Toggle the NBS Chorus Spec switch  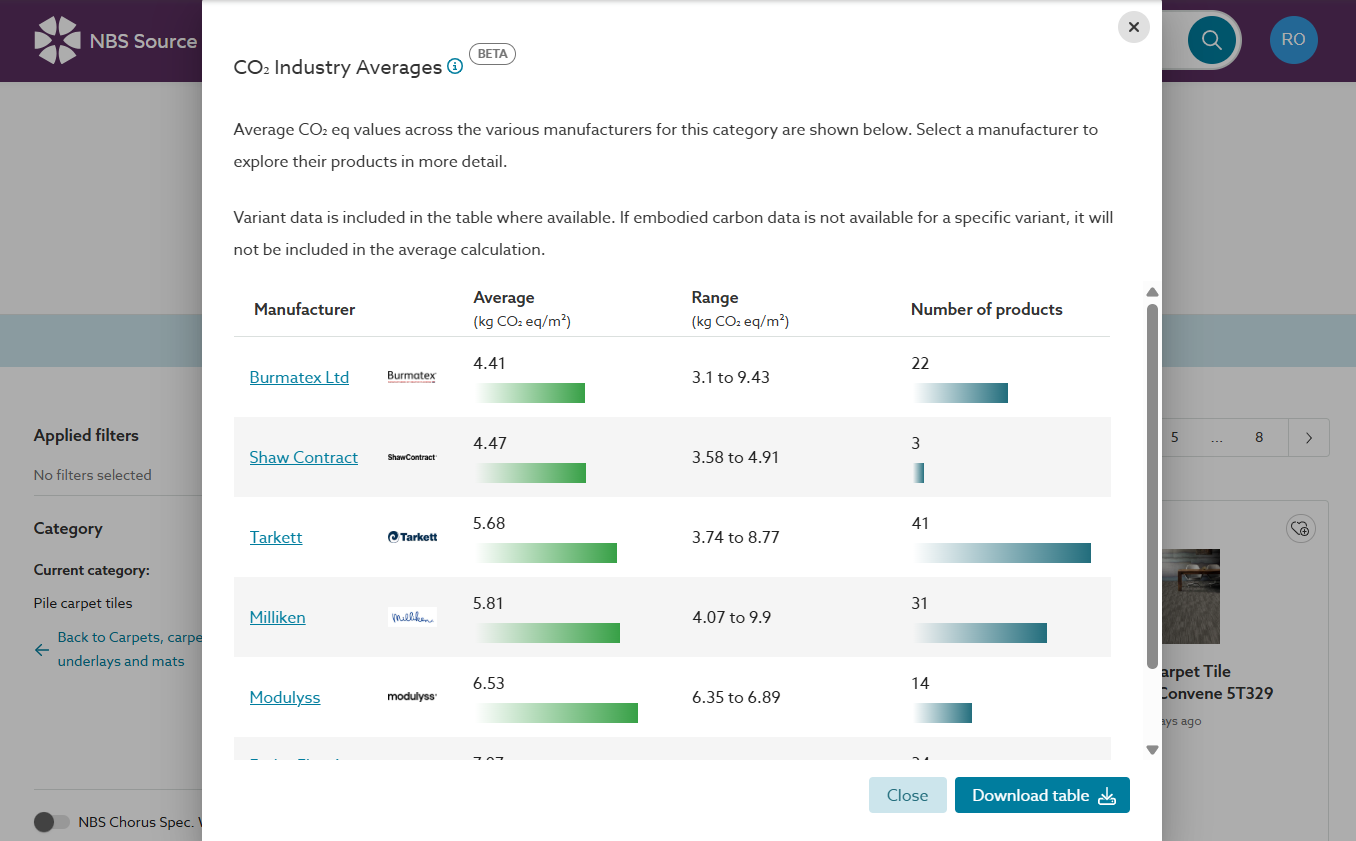pos(52,822)
